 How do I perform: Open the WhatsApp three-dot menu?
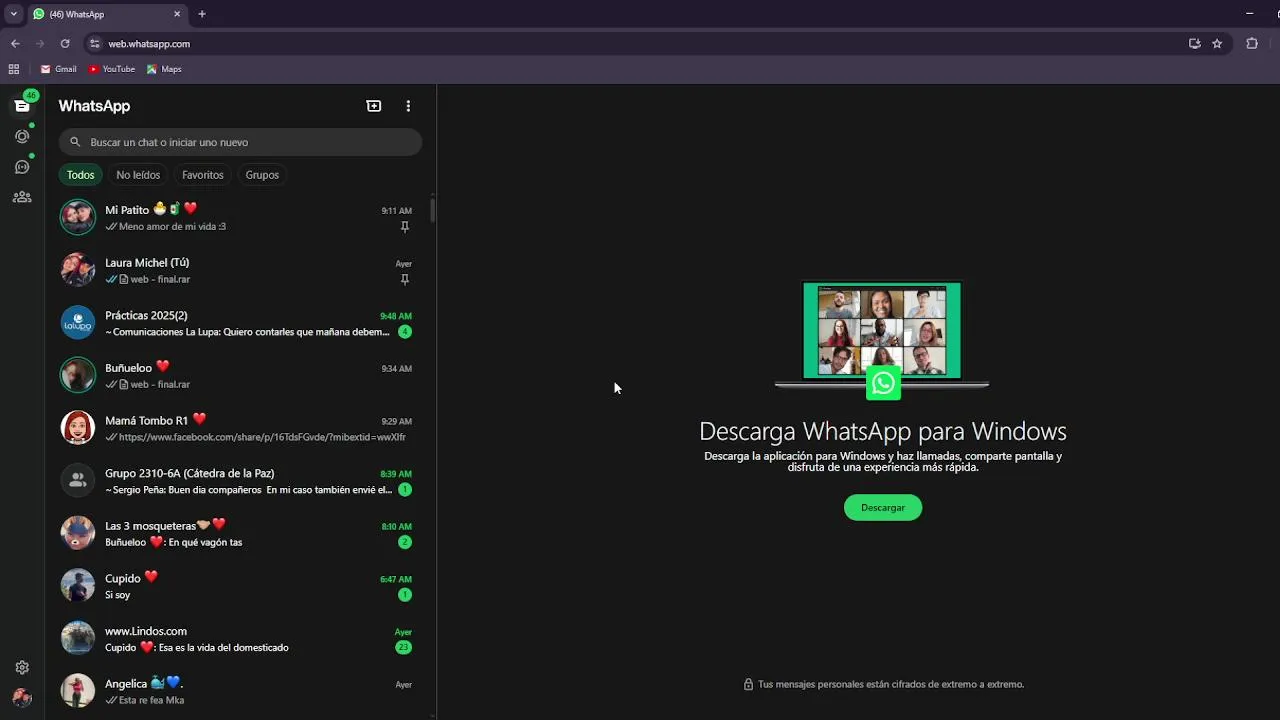click(408, 106)
